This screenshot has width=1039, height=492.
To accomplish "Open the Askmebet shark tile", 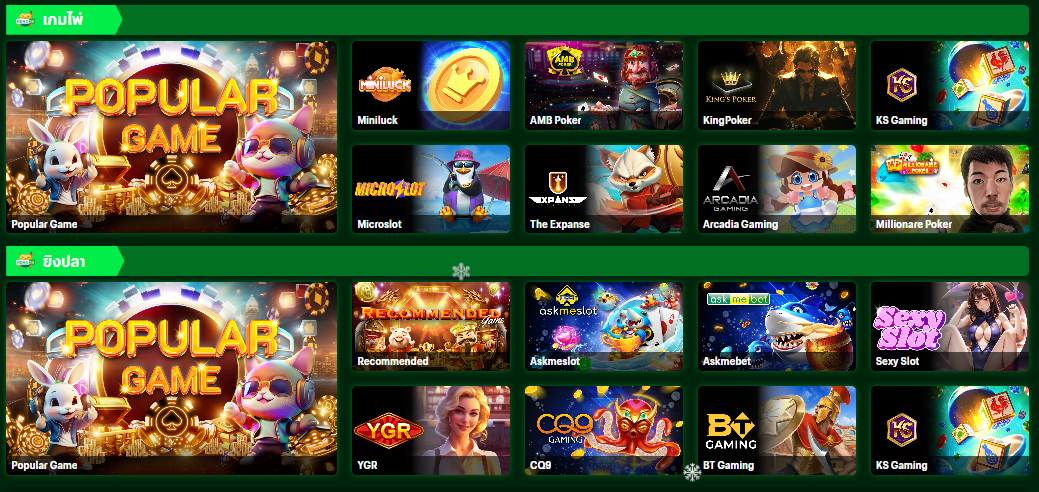I will pos(777,326).
